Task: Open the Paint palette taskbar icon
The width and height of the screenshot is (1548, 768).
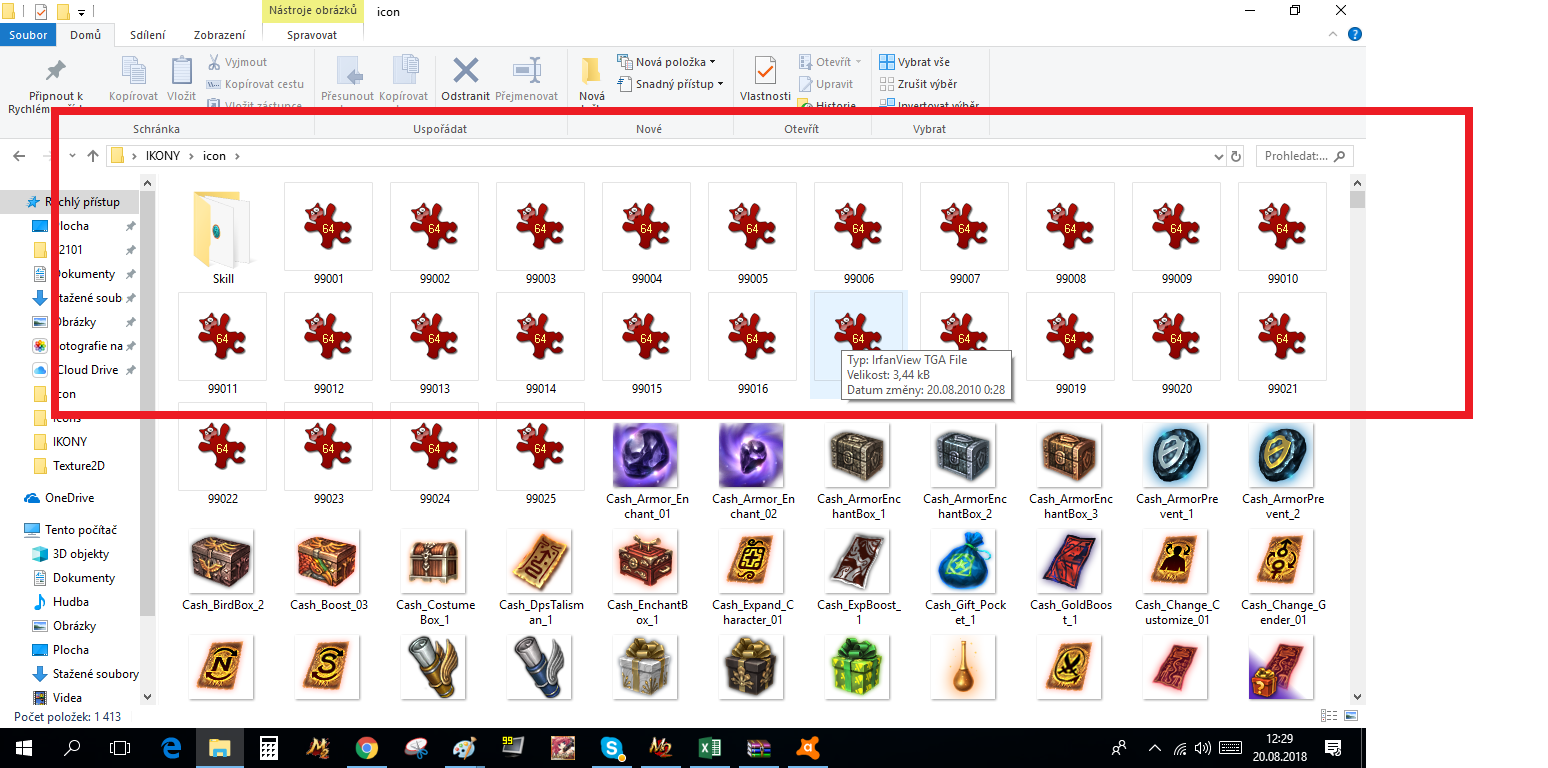Action: (x=464, y=748)
